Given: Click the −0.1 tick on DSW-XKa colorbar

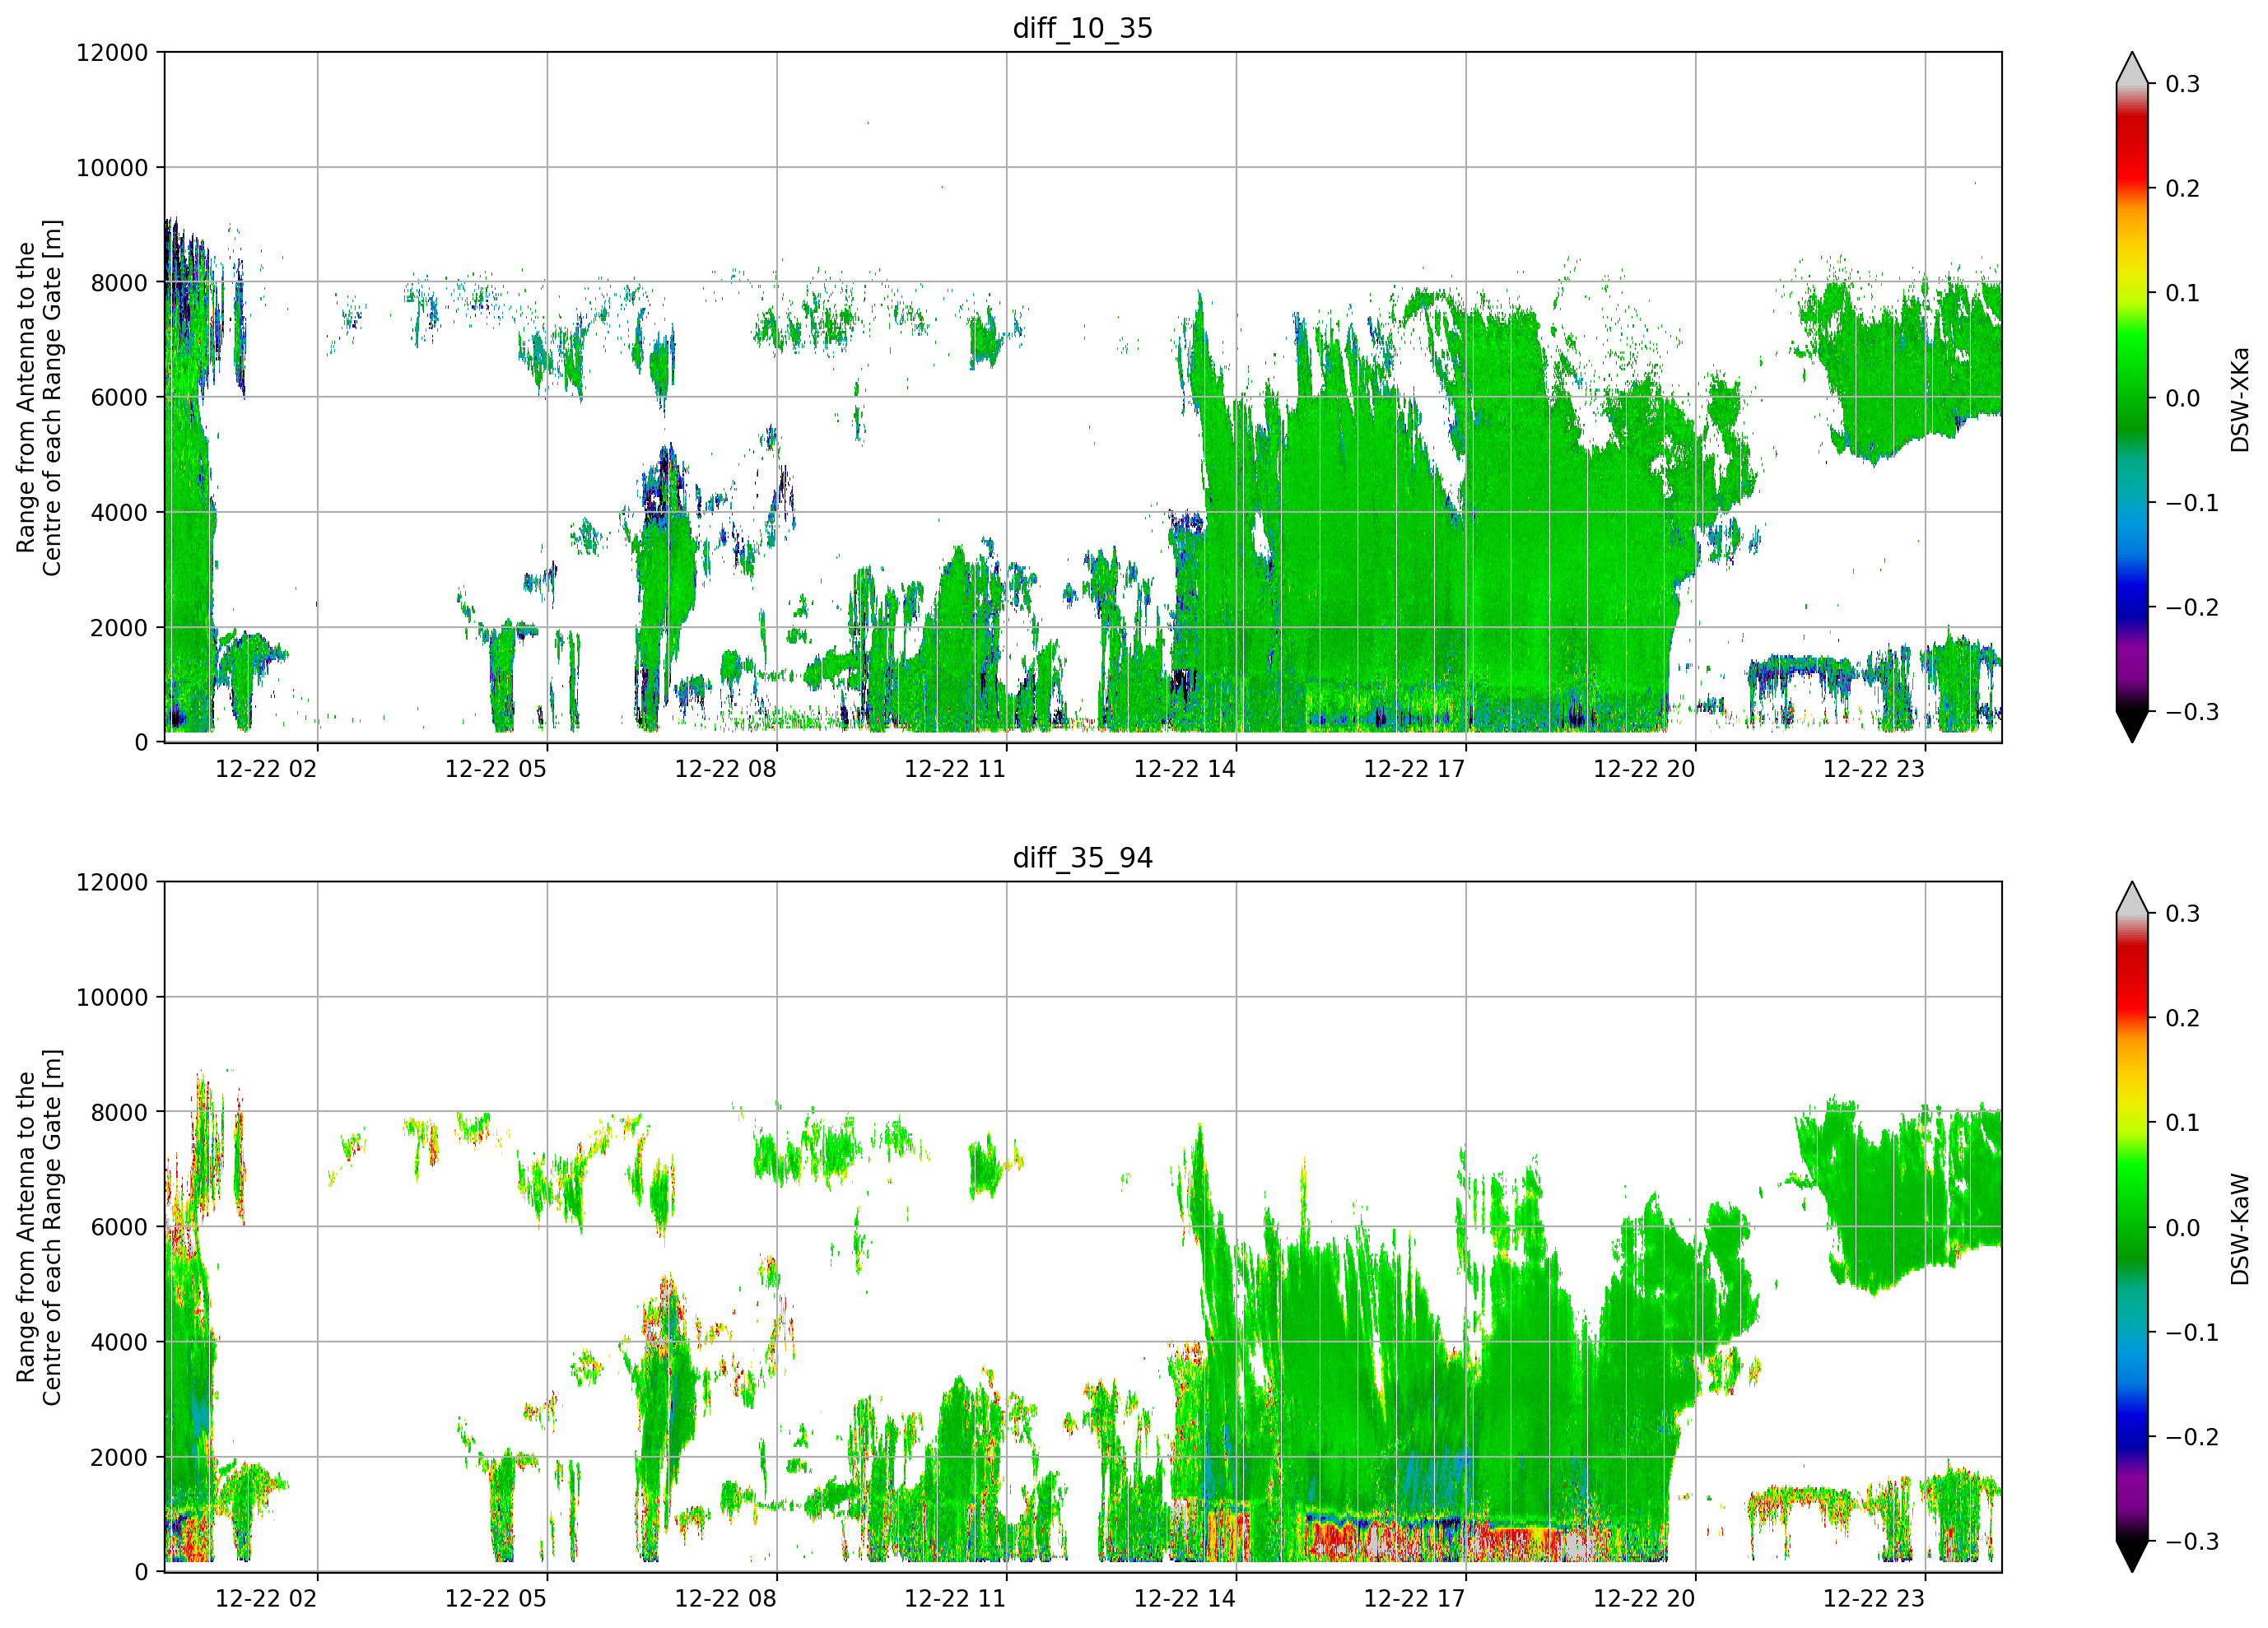Looking at the screenshot, I should click(2192, 503).
